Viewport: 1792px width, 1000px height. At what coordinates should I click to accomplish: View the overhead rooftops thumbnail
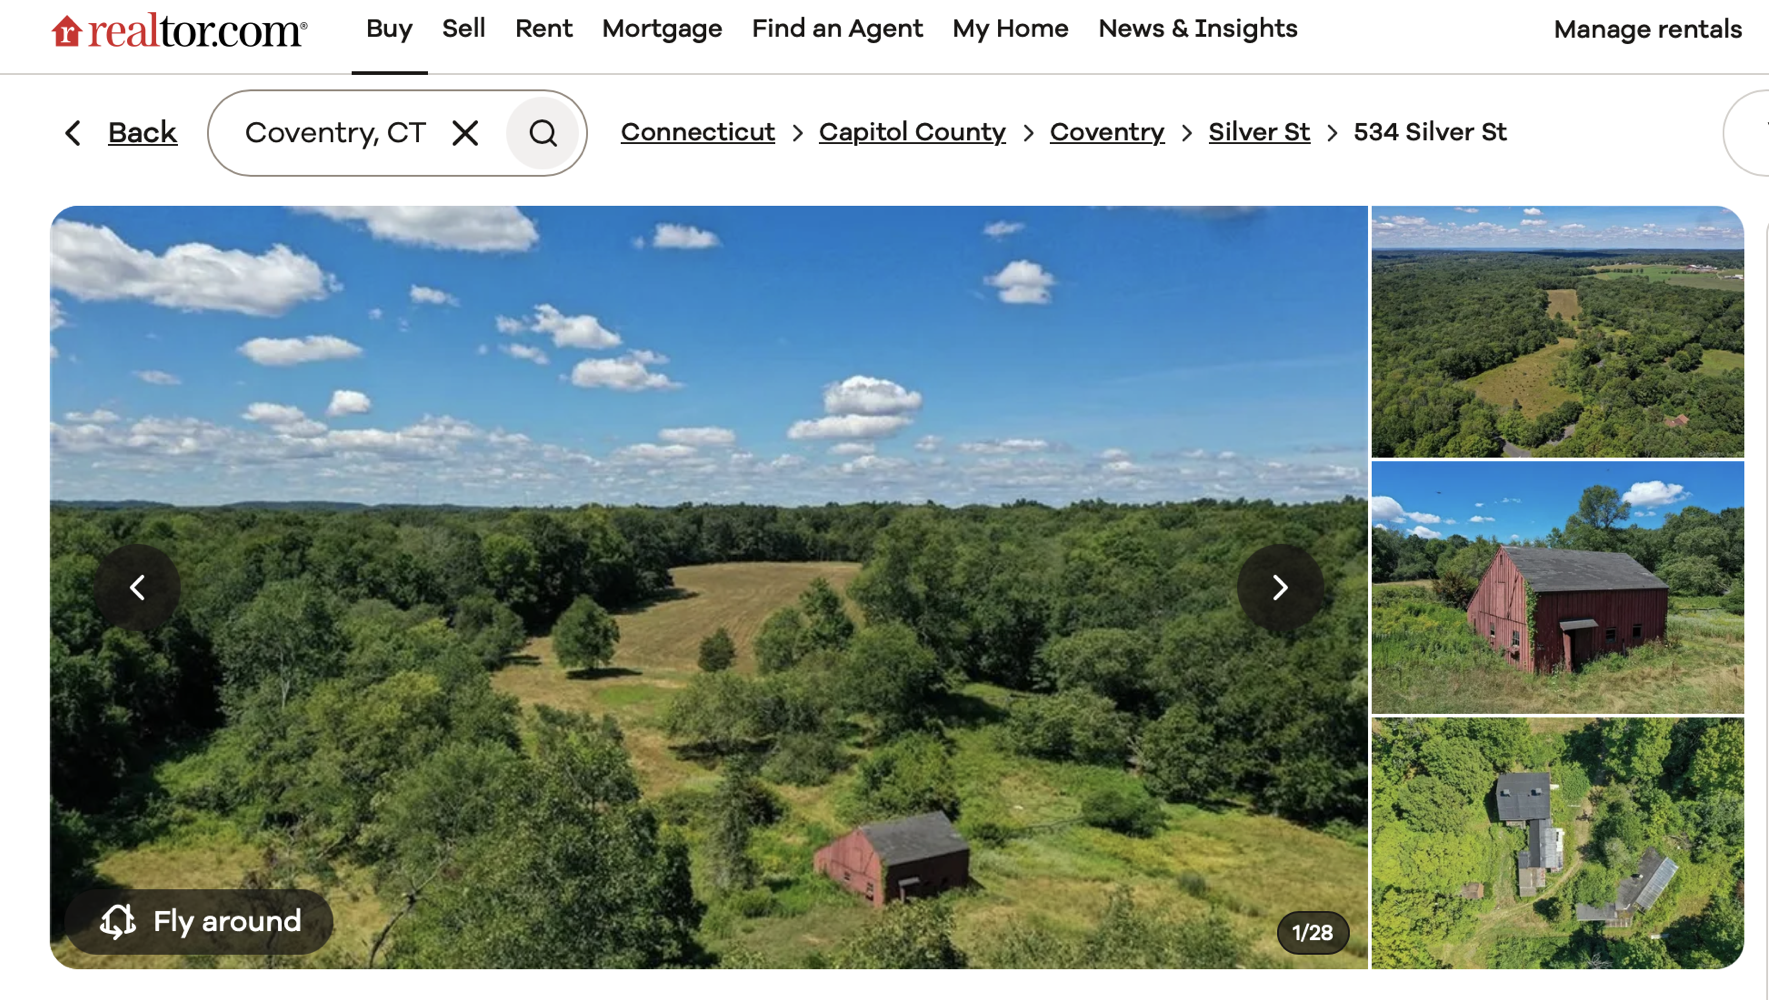1557,843
